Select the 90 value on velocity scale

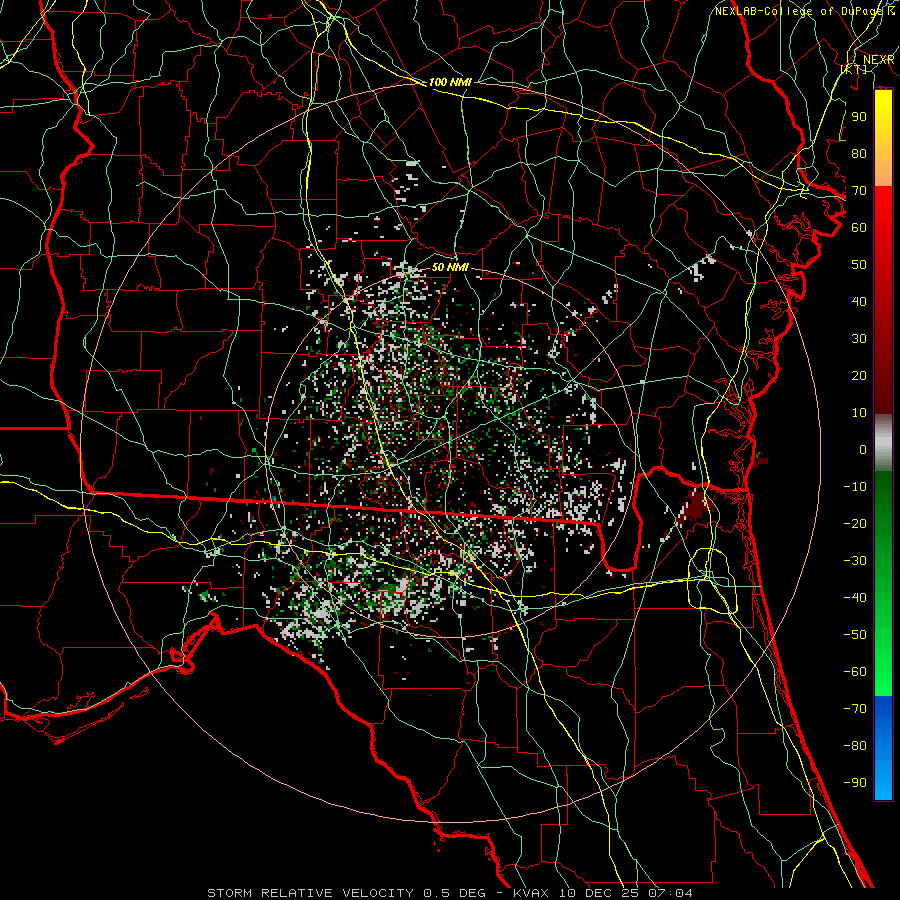click(x=859, y=117)
